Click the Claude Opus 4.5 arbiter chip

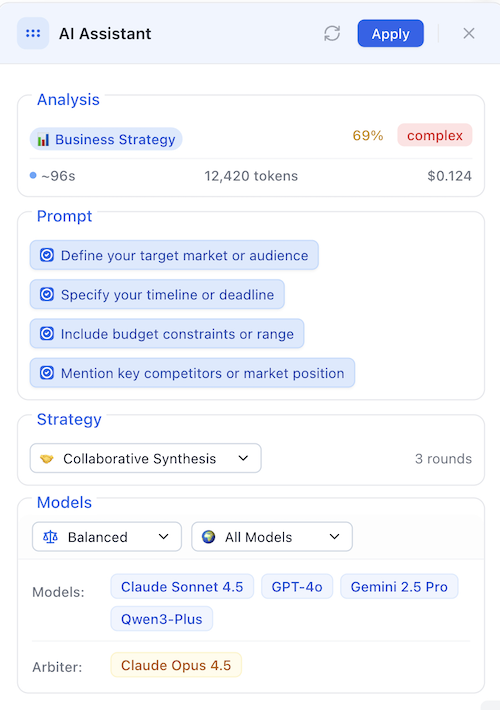[176, 665]
